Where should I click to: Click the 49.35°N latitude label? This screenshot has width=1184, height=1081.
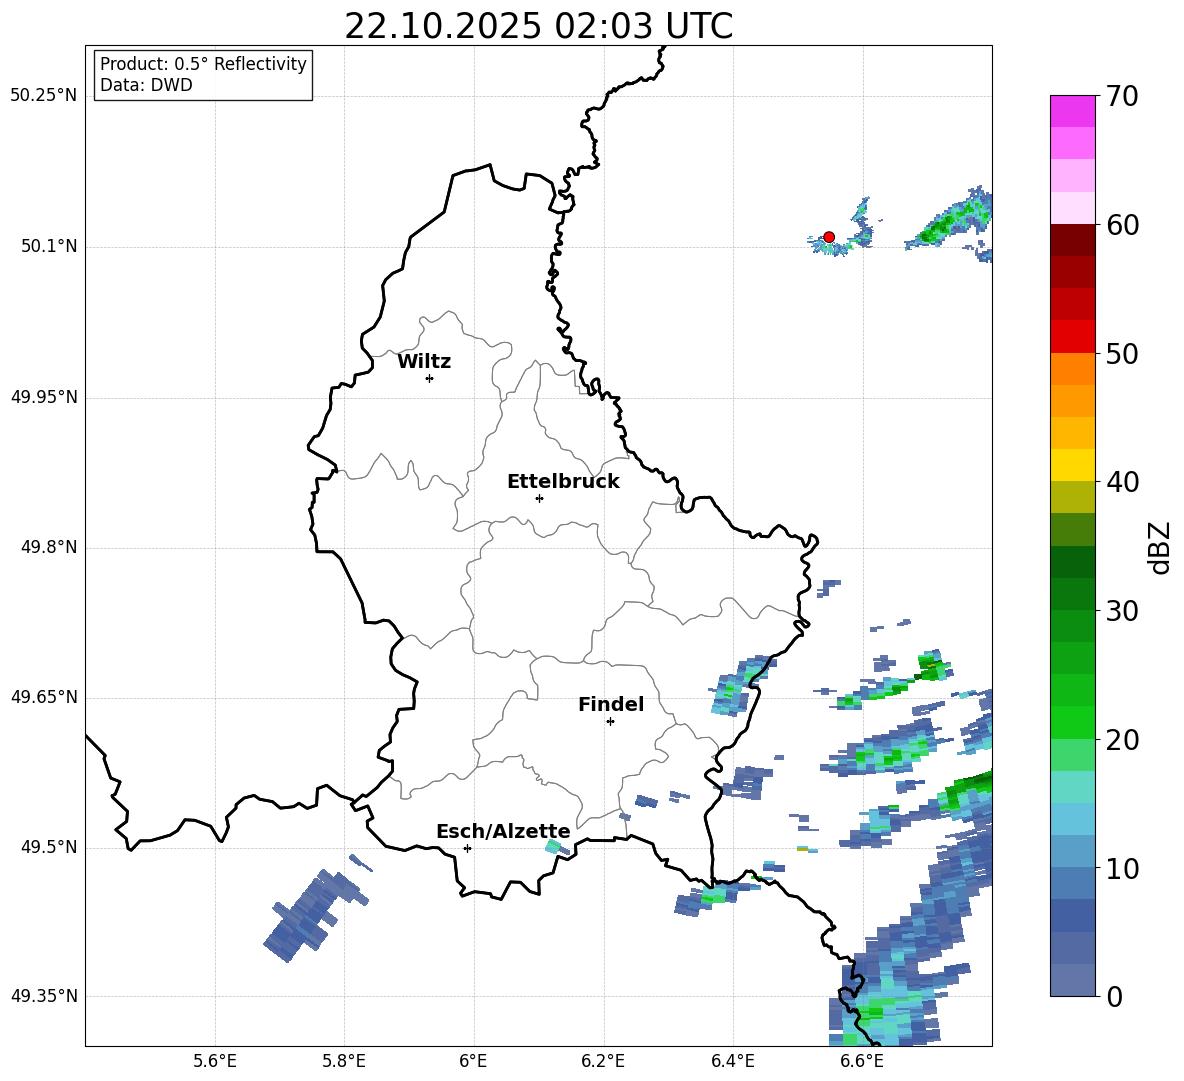click(43, 996)
